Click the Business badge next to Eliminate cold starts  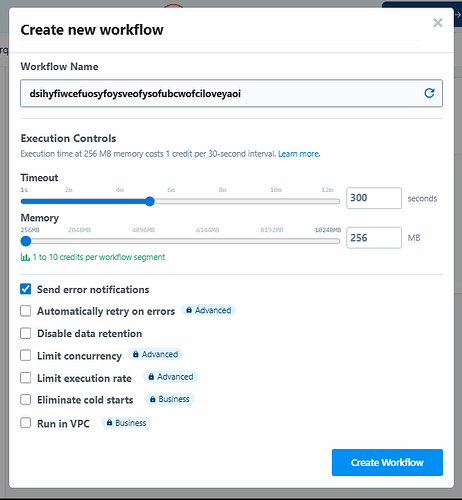(x=169, y=399)
